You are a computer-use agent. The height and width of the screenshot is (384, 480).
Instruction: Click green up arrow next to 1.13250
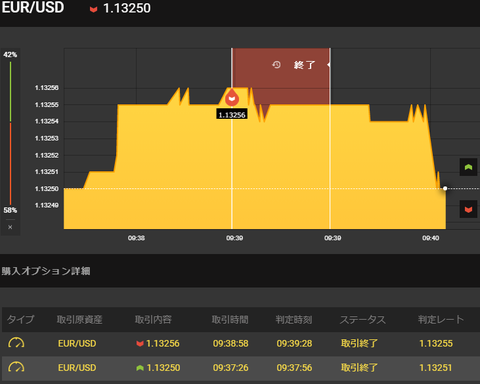pyautogui.click(x=140, y=368)
